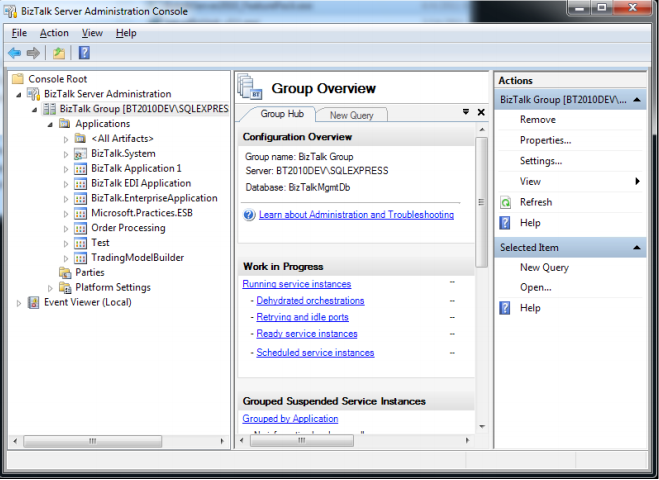
Task: Click the BizTalk.System application icon
Action: tap(80, 153)
